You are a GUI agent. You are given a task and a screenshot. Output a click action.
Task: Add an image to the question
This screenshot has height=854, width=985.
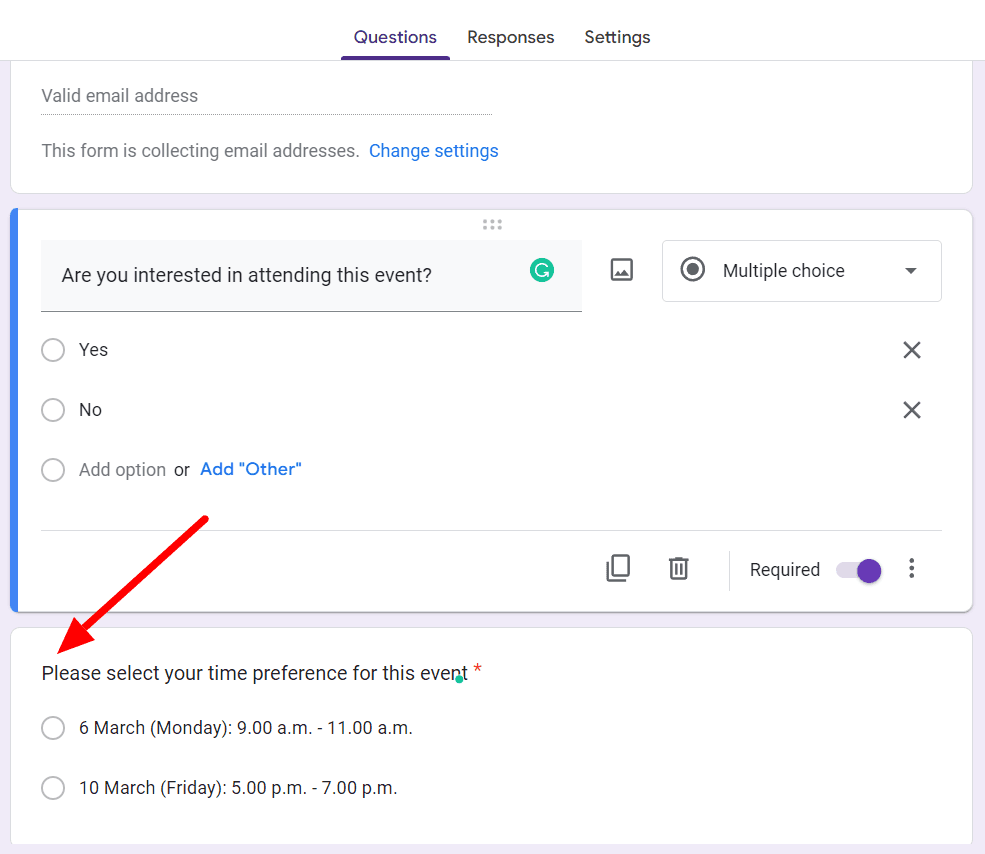621,270
